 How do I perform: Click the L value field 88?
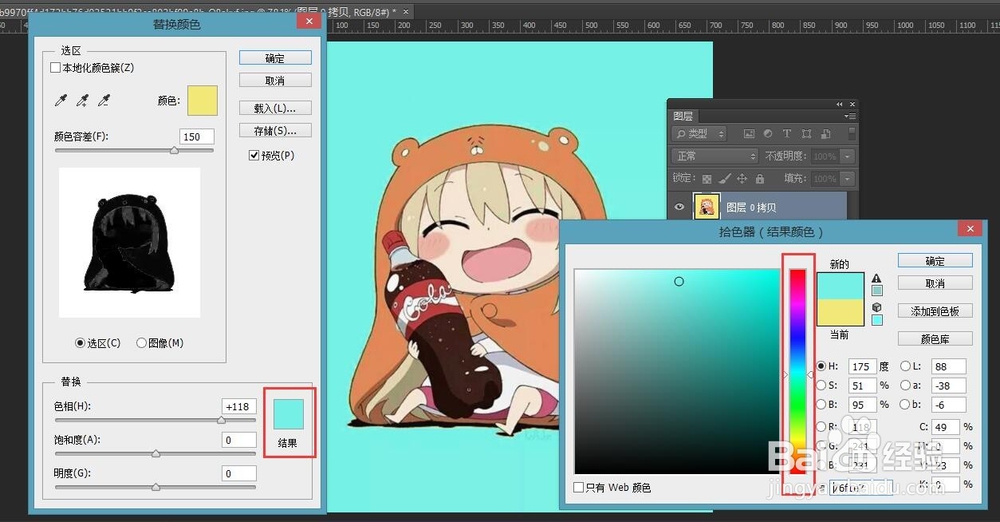(948, 366)
